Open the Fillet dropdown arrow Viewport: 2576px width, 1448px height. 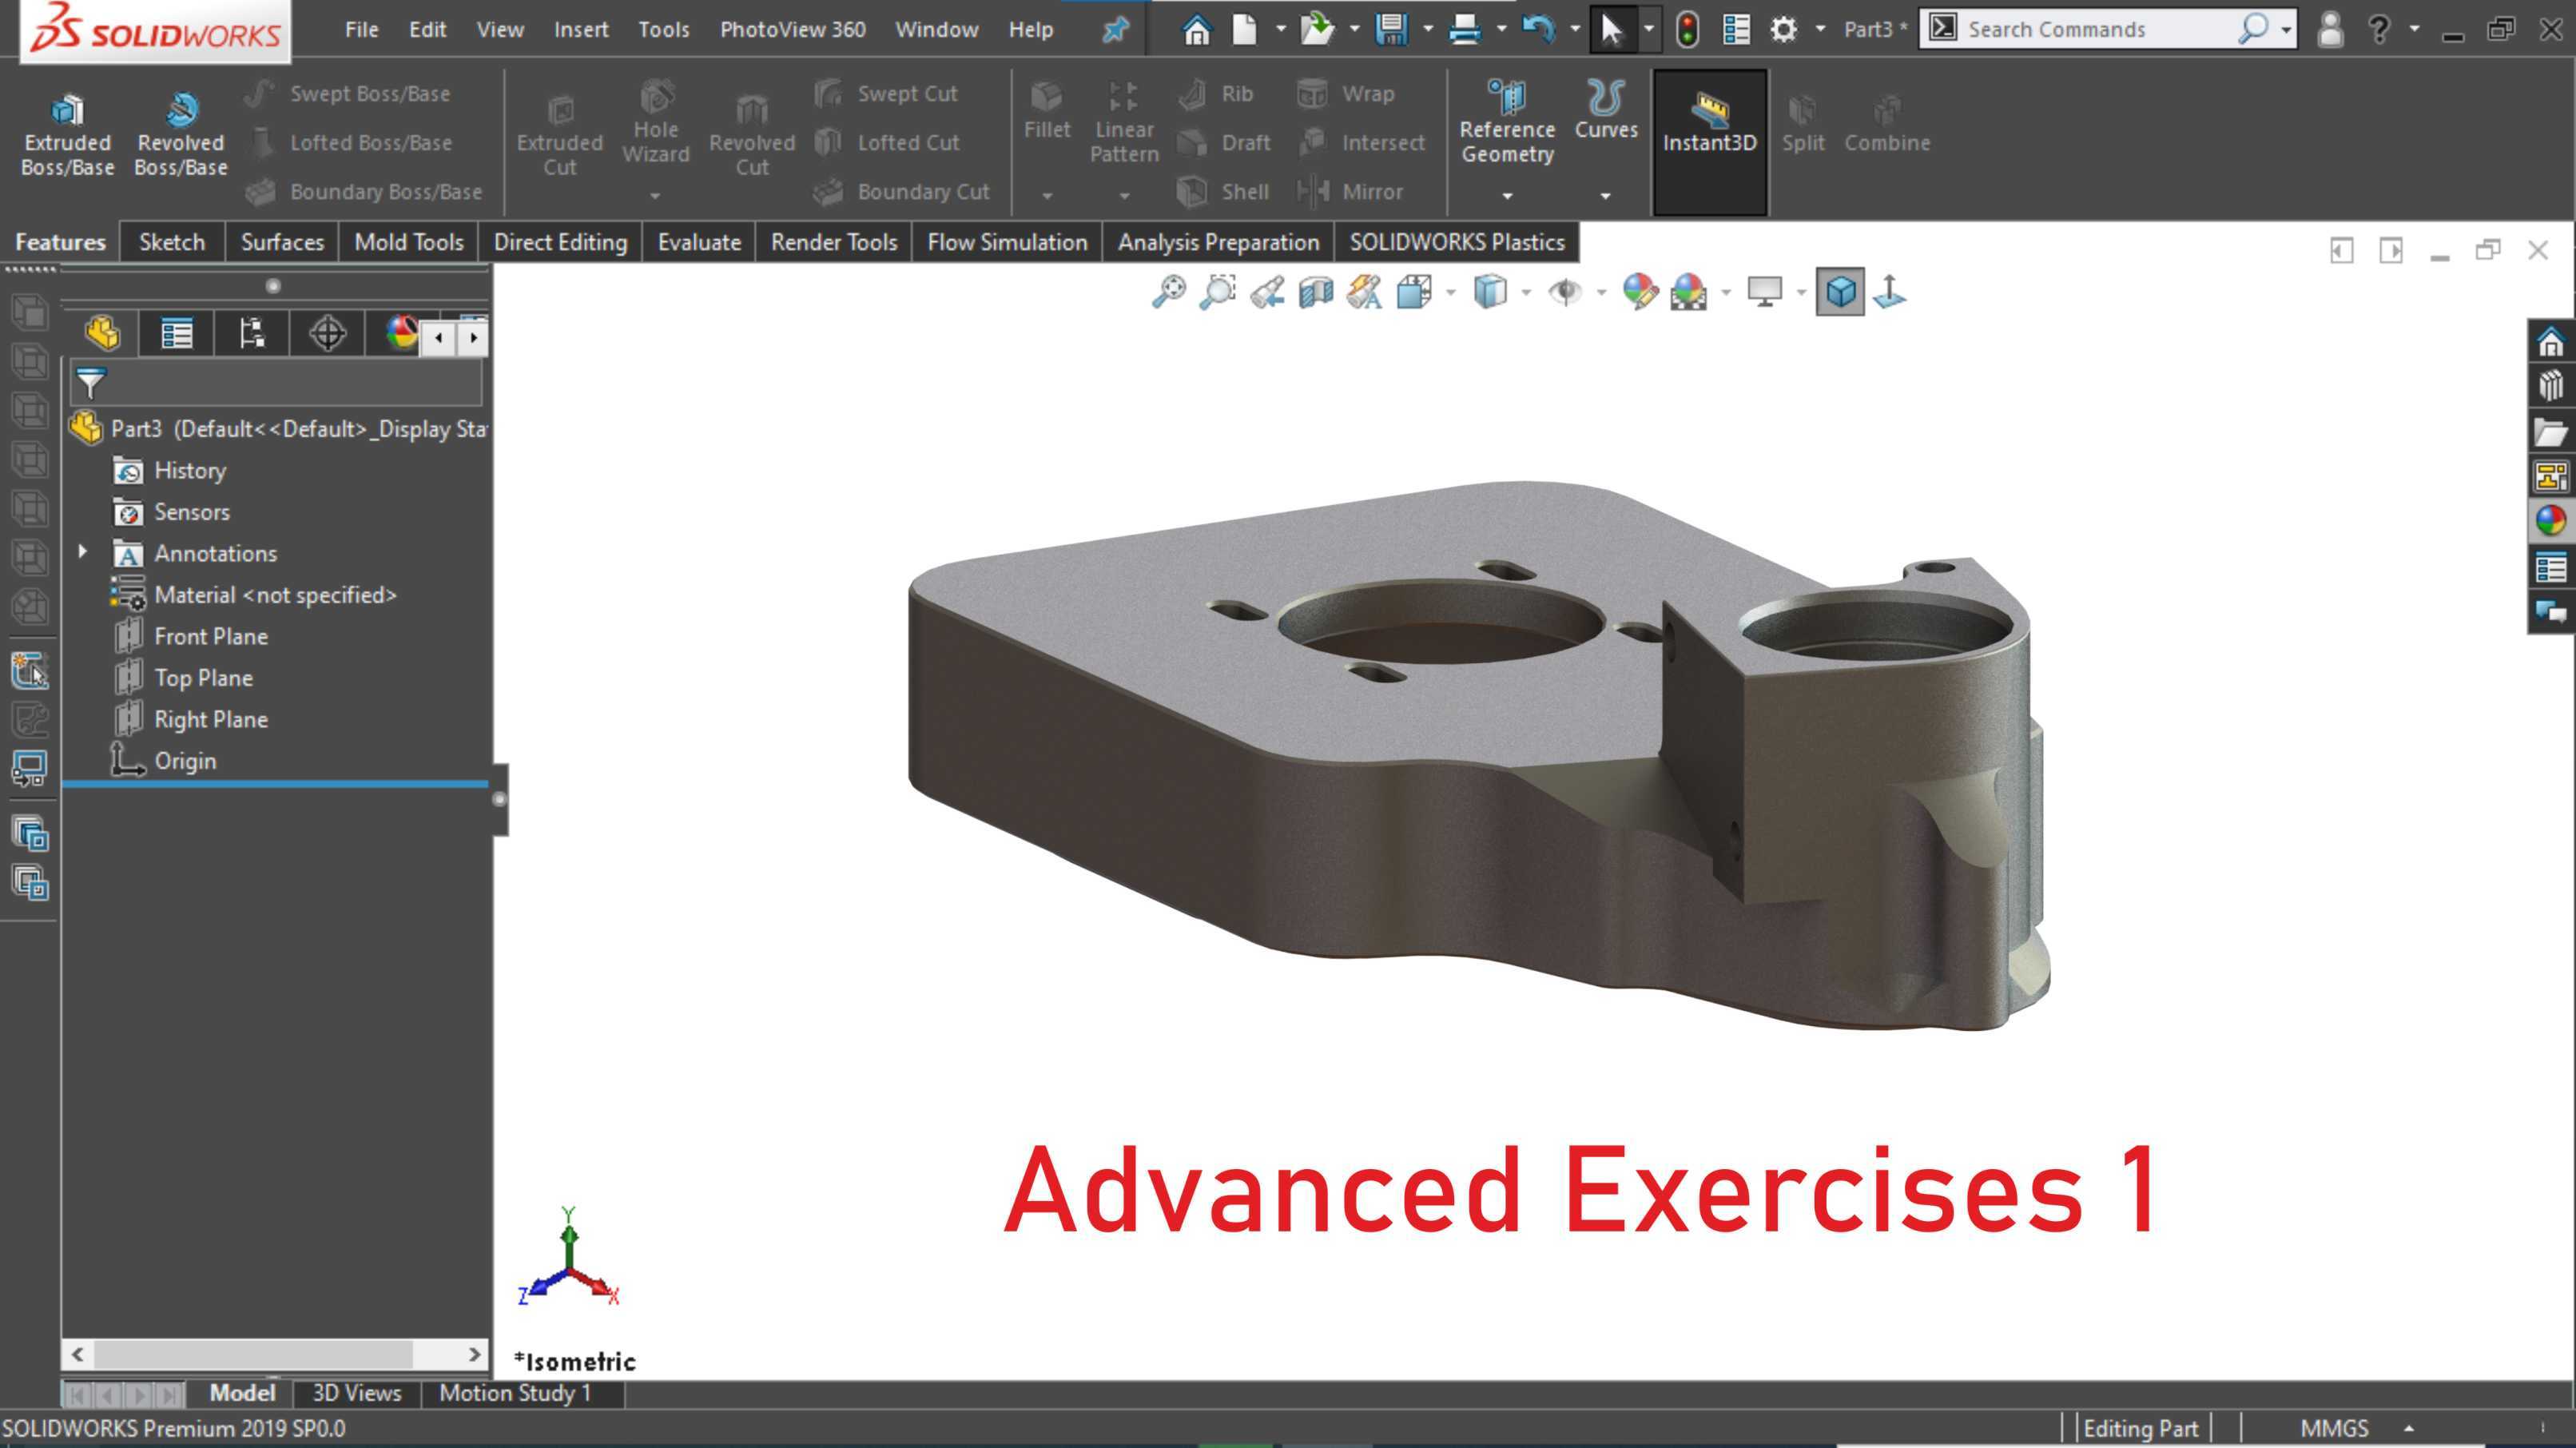tap(1047, 196)
